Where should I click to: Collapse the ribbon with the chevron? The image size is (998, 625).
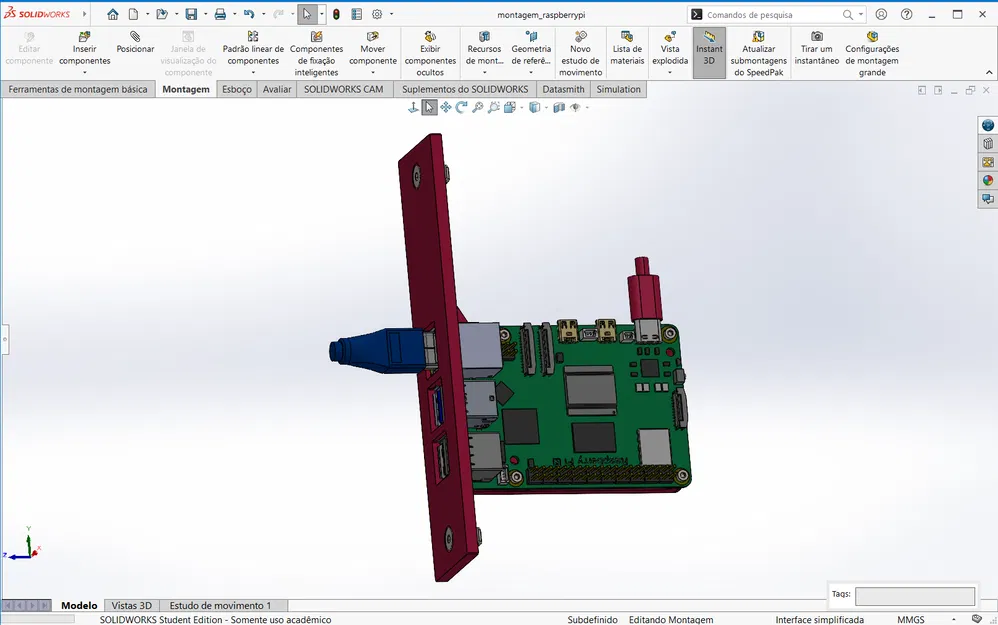tap(988, 72)
